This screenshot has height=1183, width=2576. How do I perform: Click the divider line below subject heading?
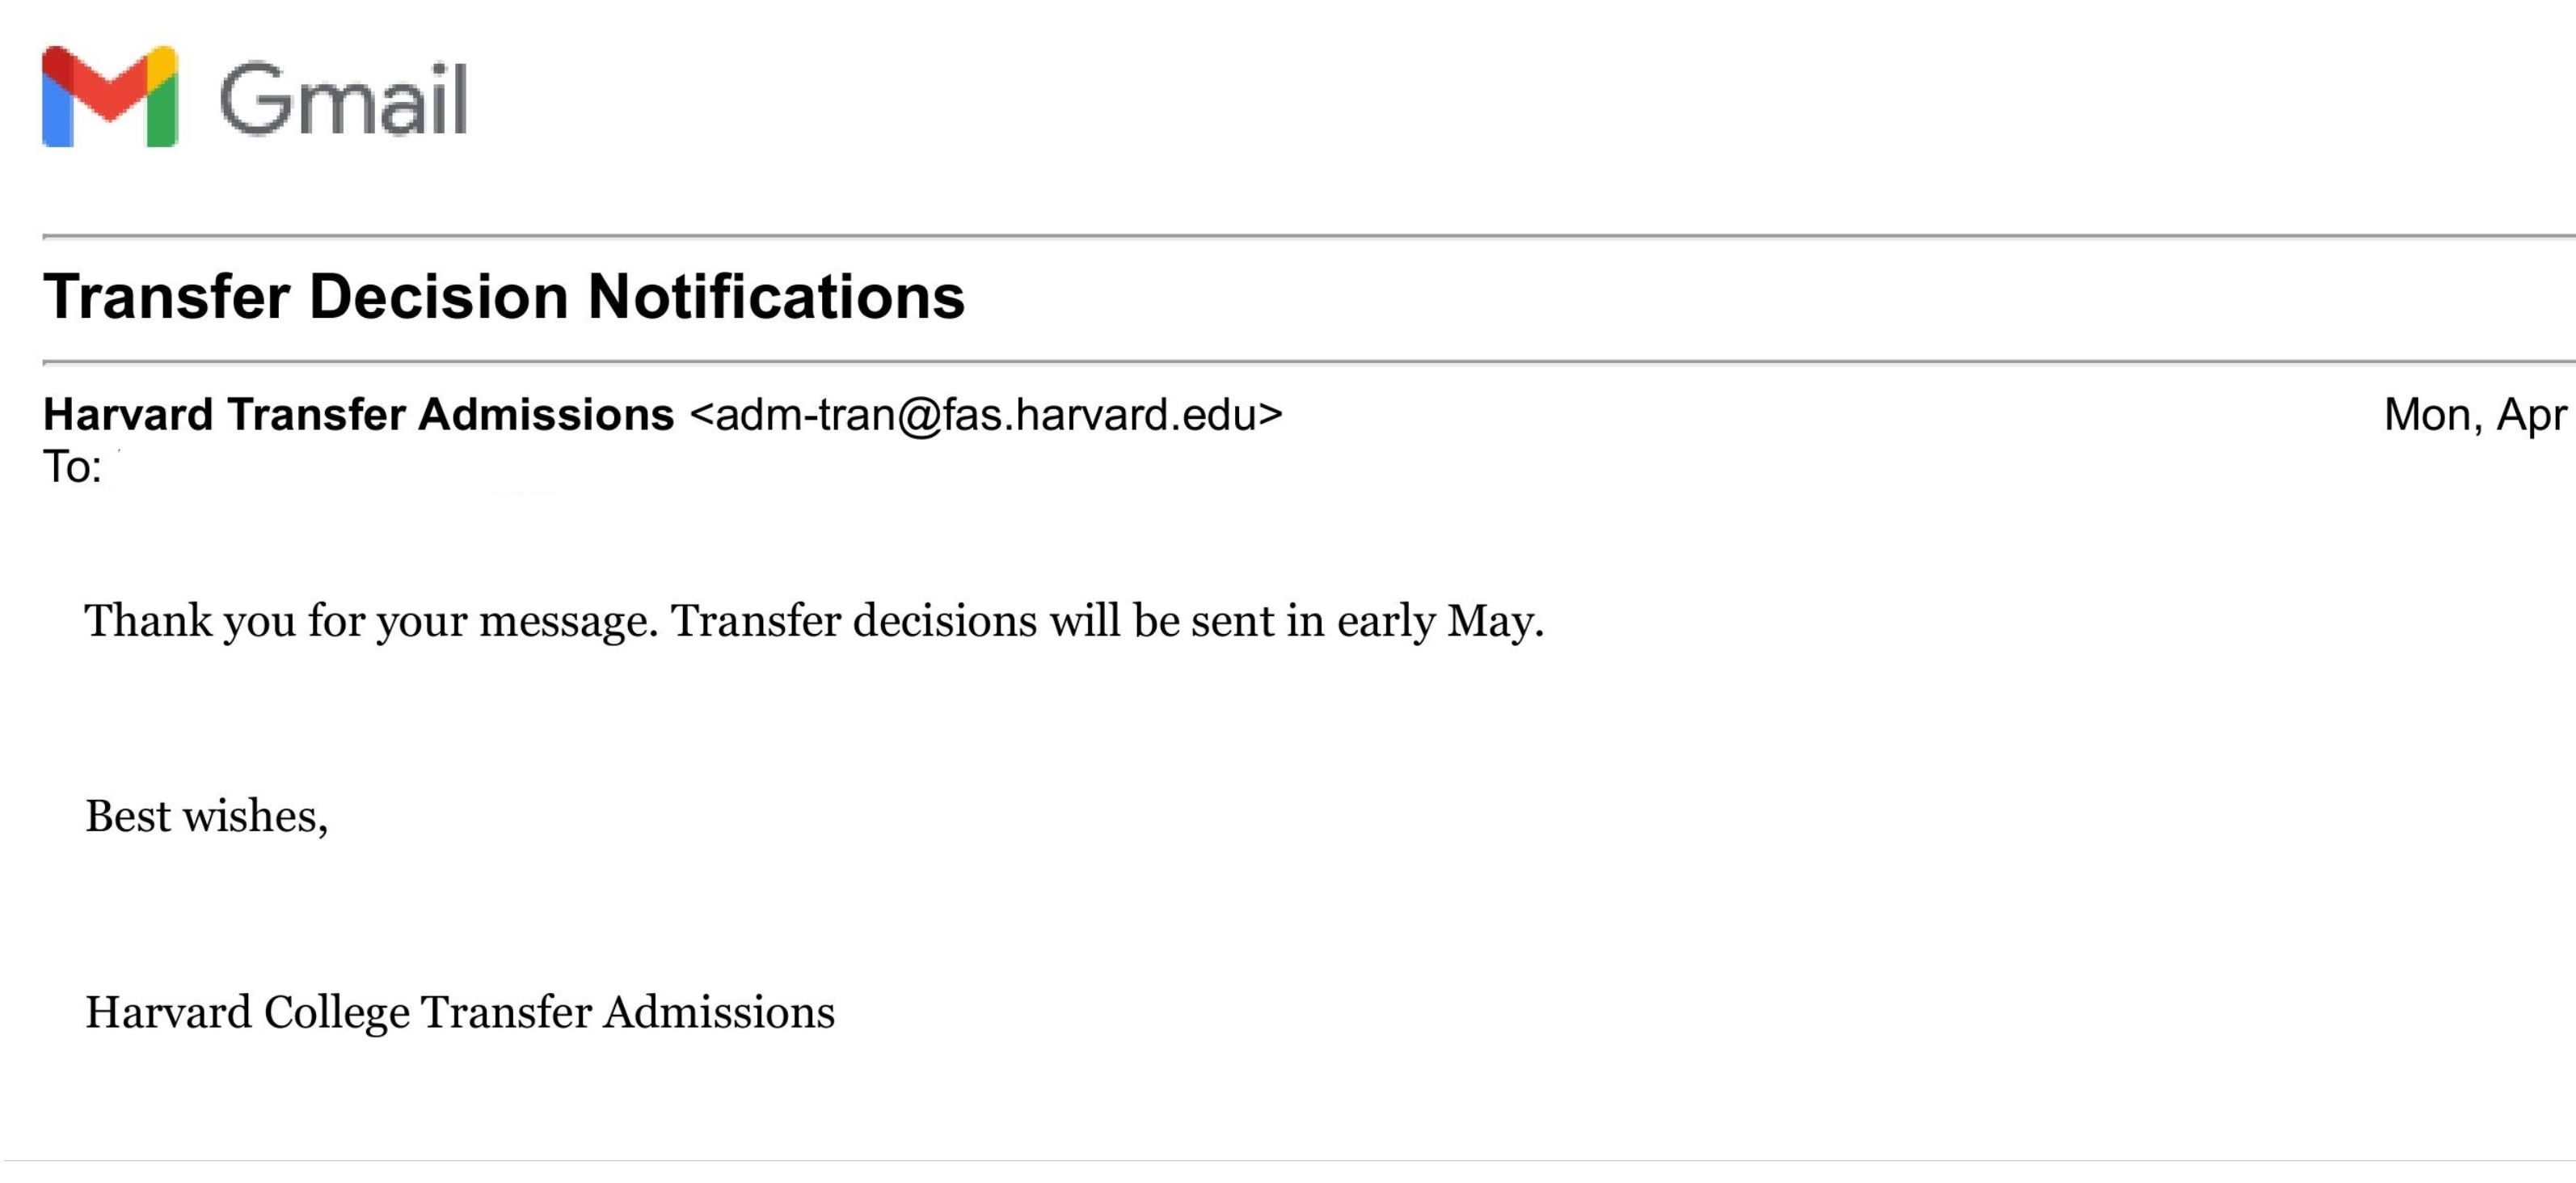(x=1308, y=361)
